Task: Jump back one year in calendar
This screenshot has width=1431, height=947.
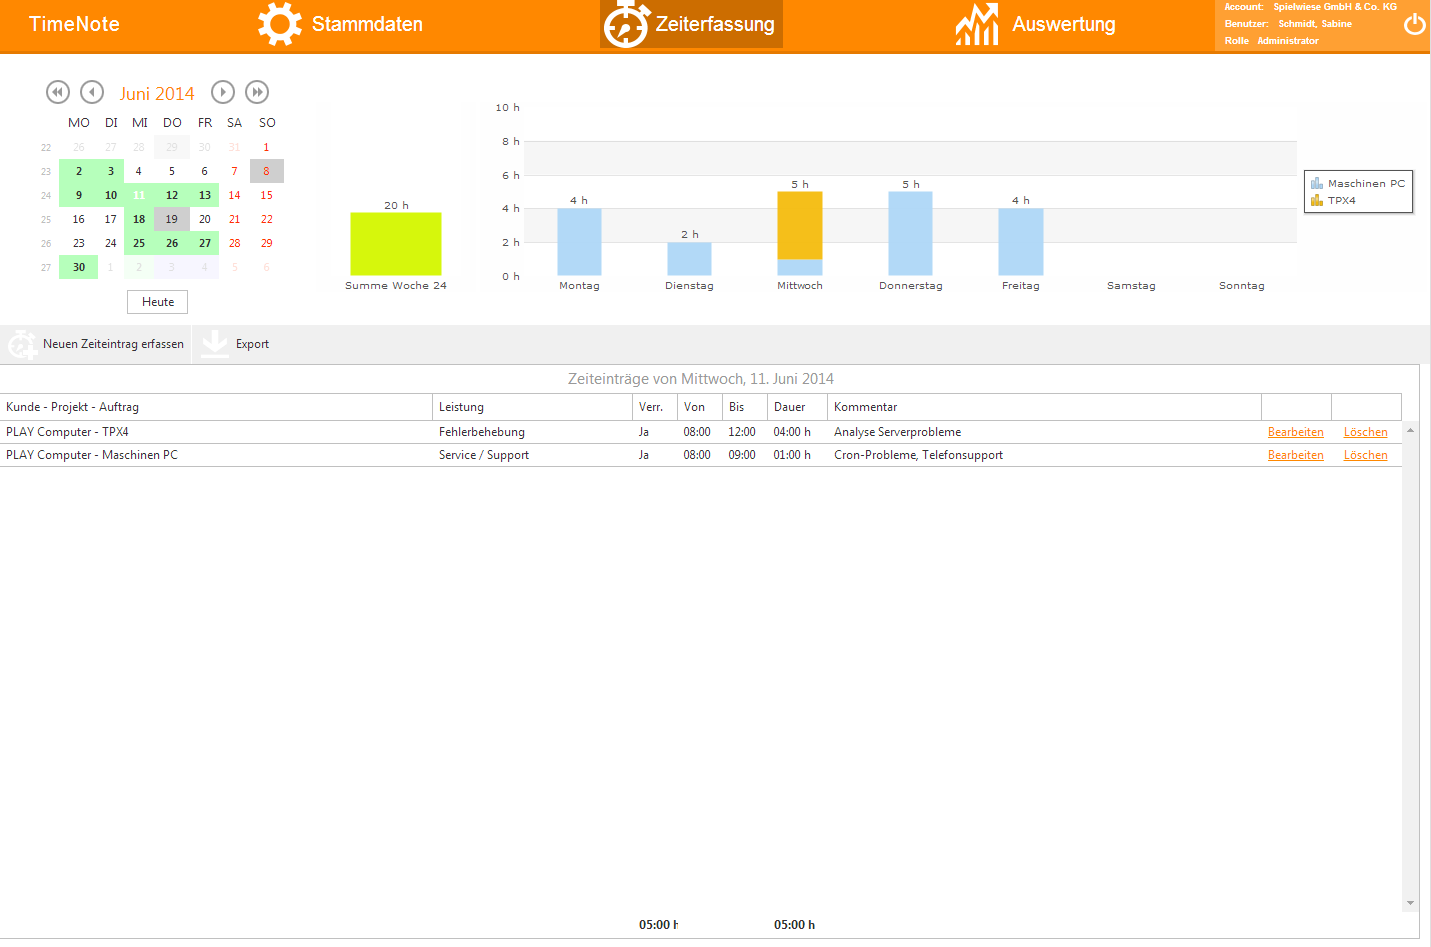Action: click(x=58, y=92)
